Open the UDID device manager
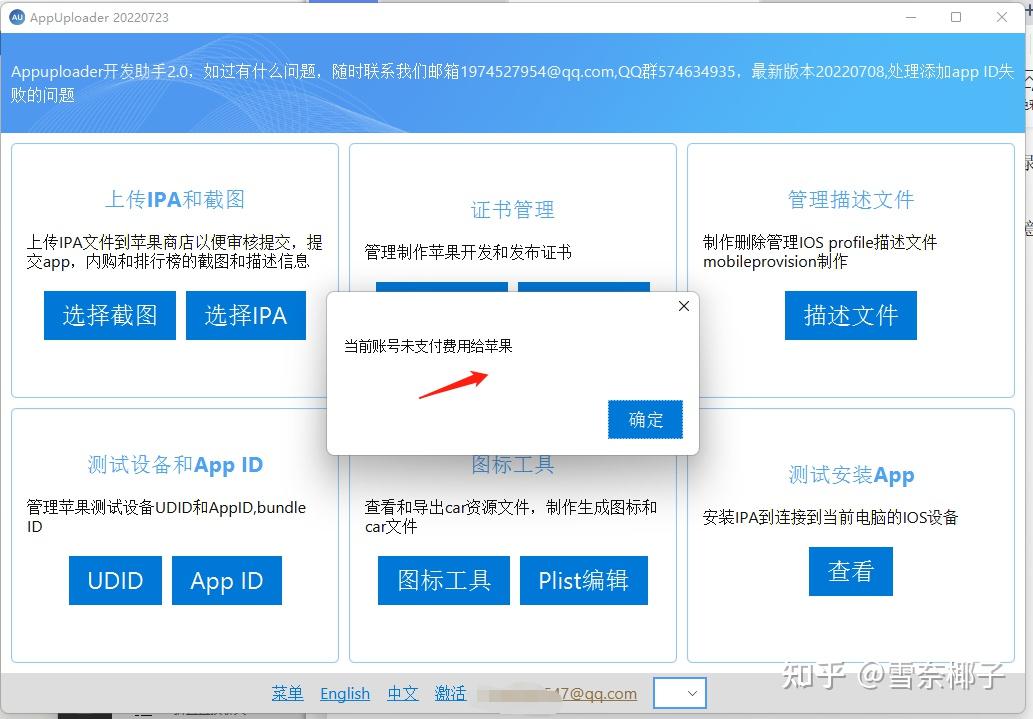Viewport: 1033px width, 719px height. pos(114,580)
